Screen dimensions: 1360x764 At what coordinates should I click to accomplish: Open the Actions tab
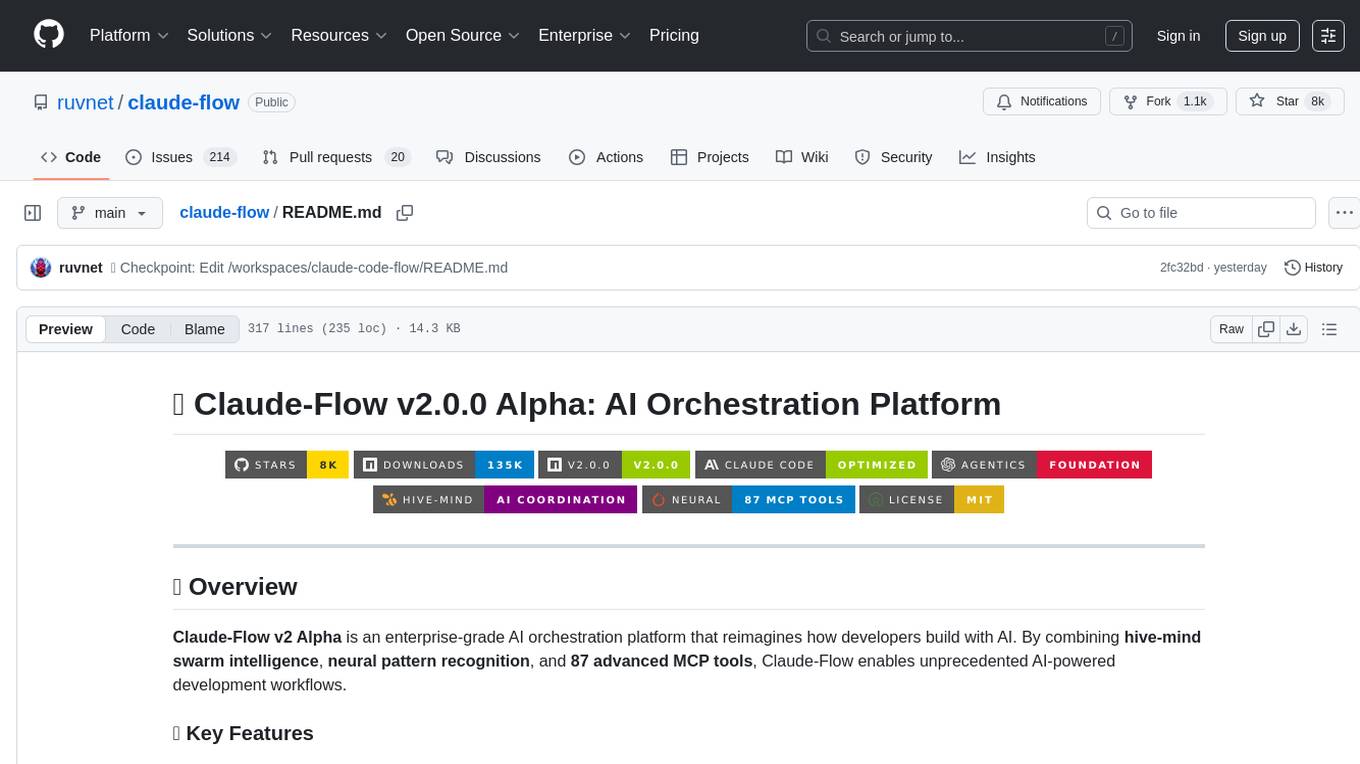tap(606, 157)
